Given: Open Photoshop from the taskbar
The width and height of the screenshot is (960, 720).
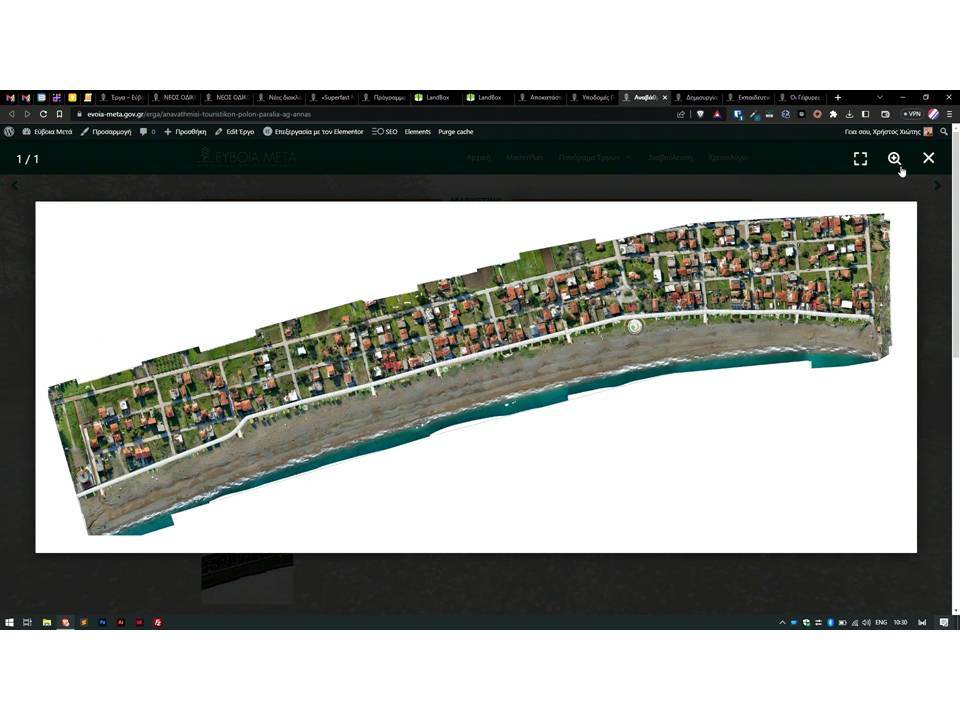Looking at the screenshot, I should pos(102,622).
